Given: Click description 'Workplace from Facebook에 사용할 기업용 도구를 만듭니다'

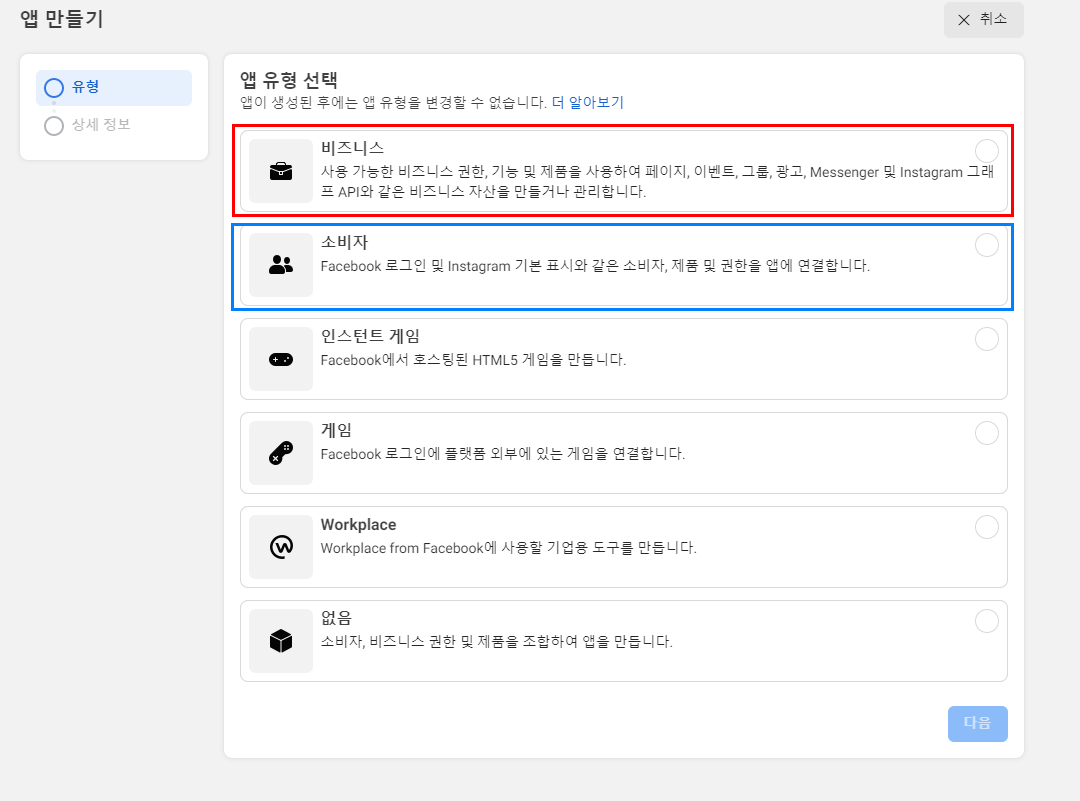Looking at the screenshot, I should (509, 548).
